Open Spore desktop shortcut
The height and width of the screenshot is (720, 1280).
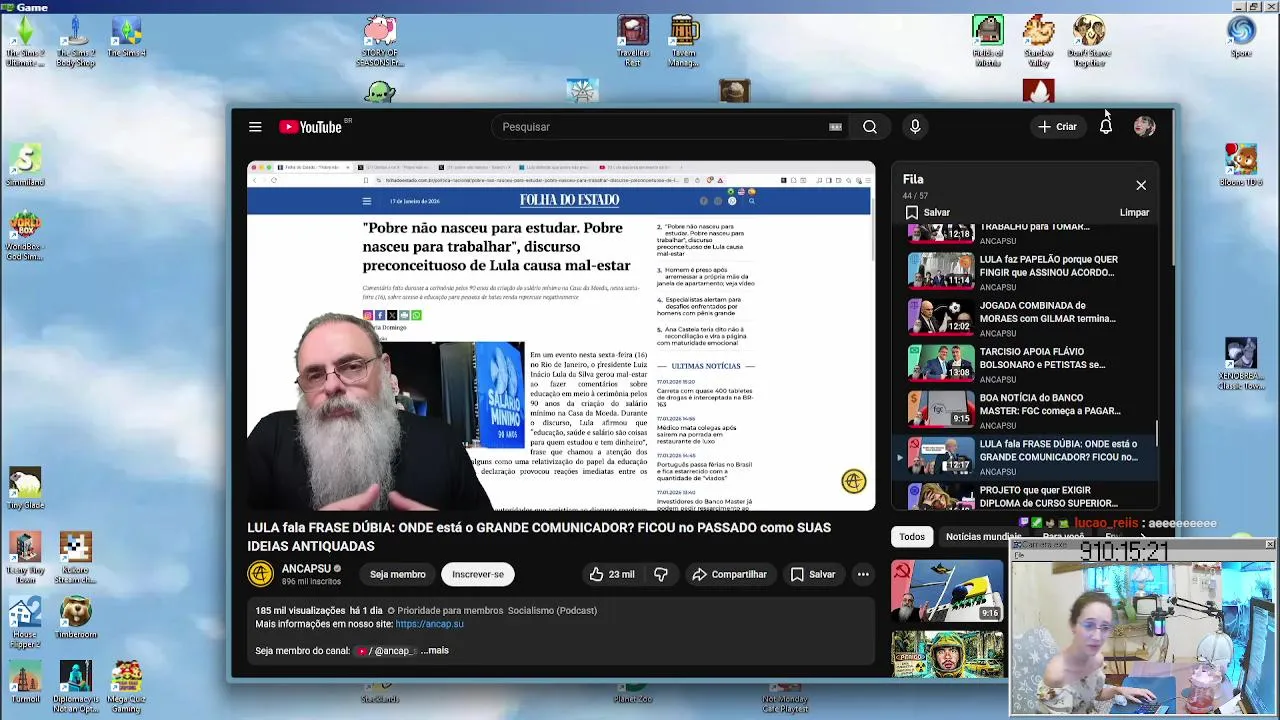click(1241, 38)
